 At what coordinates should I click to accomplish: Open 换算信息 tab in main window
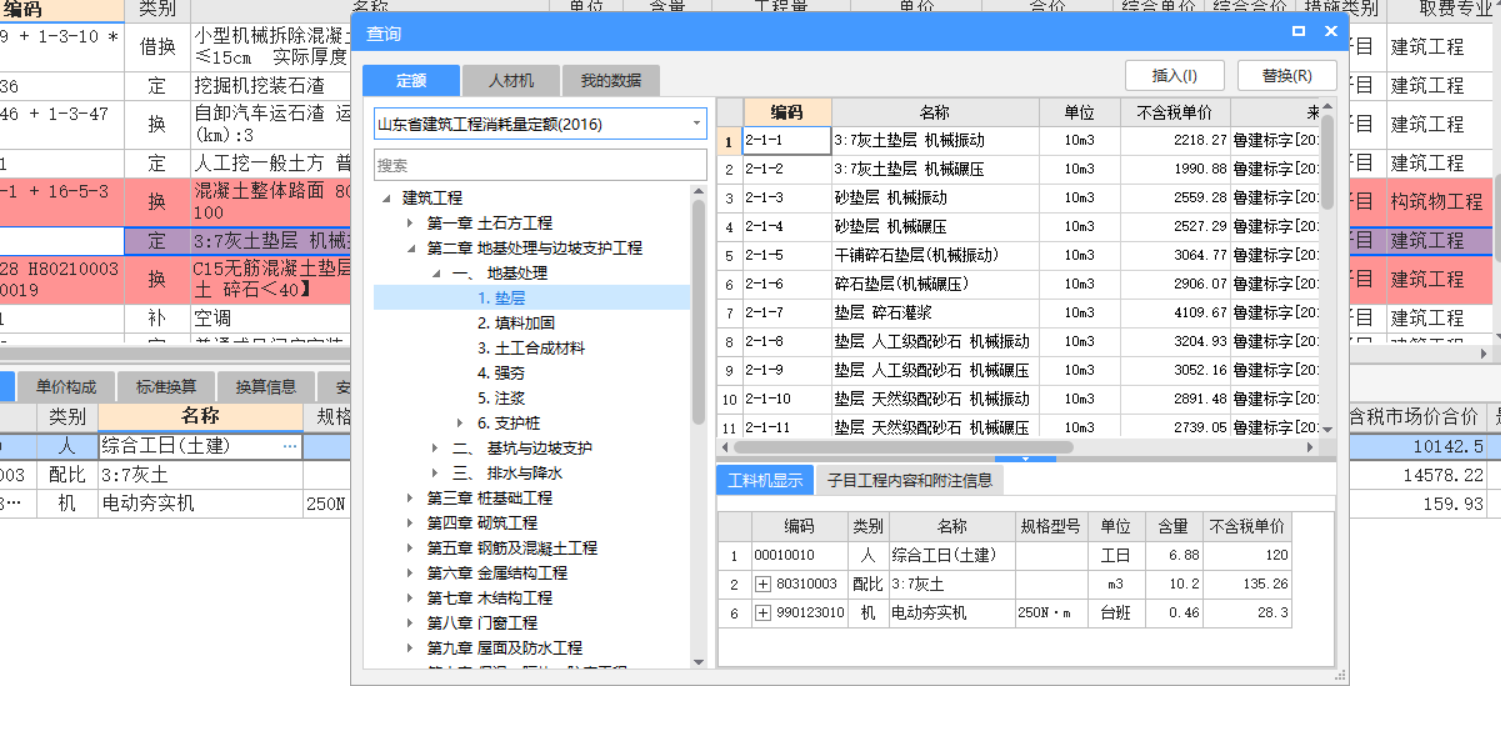pyautogui.click(x=266, y=387)
